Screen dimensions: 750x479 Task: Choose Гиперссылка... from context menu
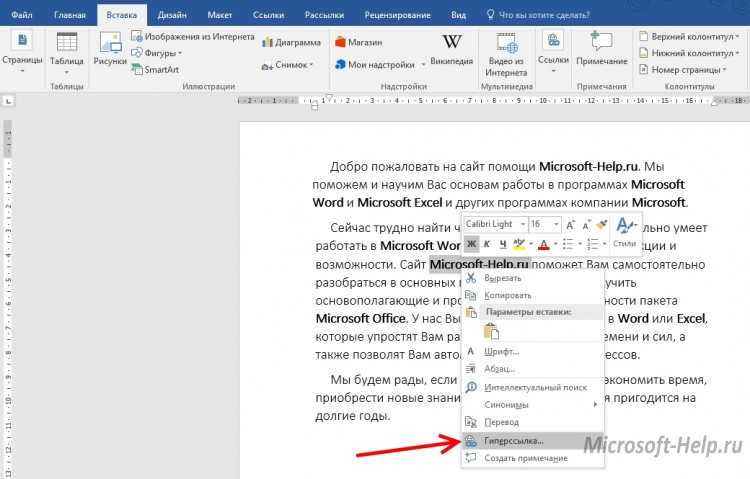click(533, 441)
